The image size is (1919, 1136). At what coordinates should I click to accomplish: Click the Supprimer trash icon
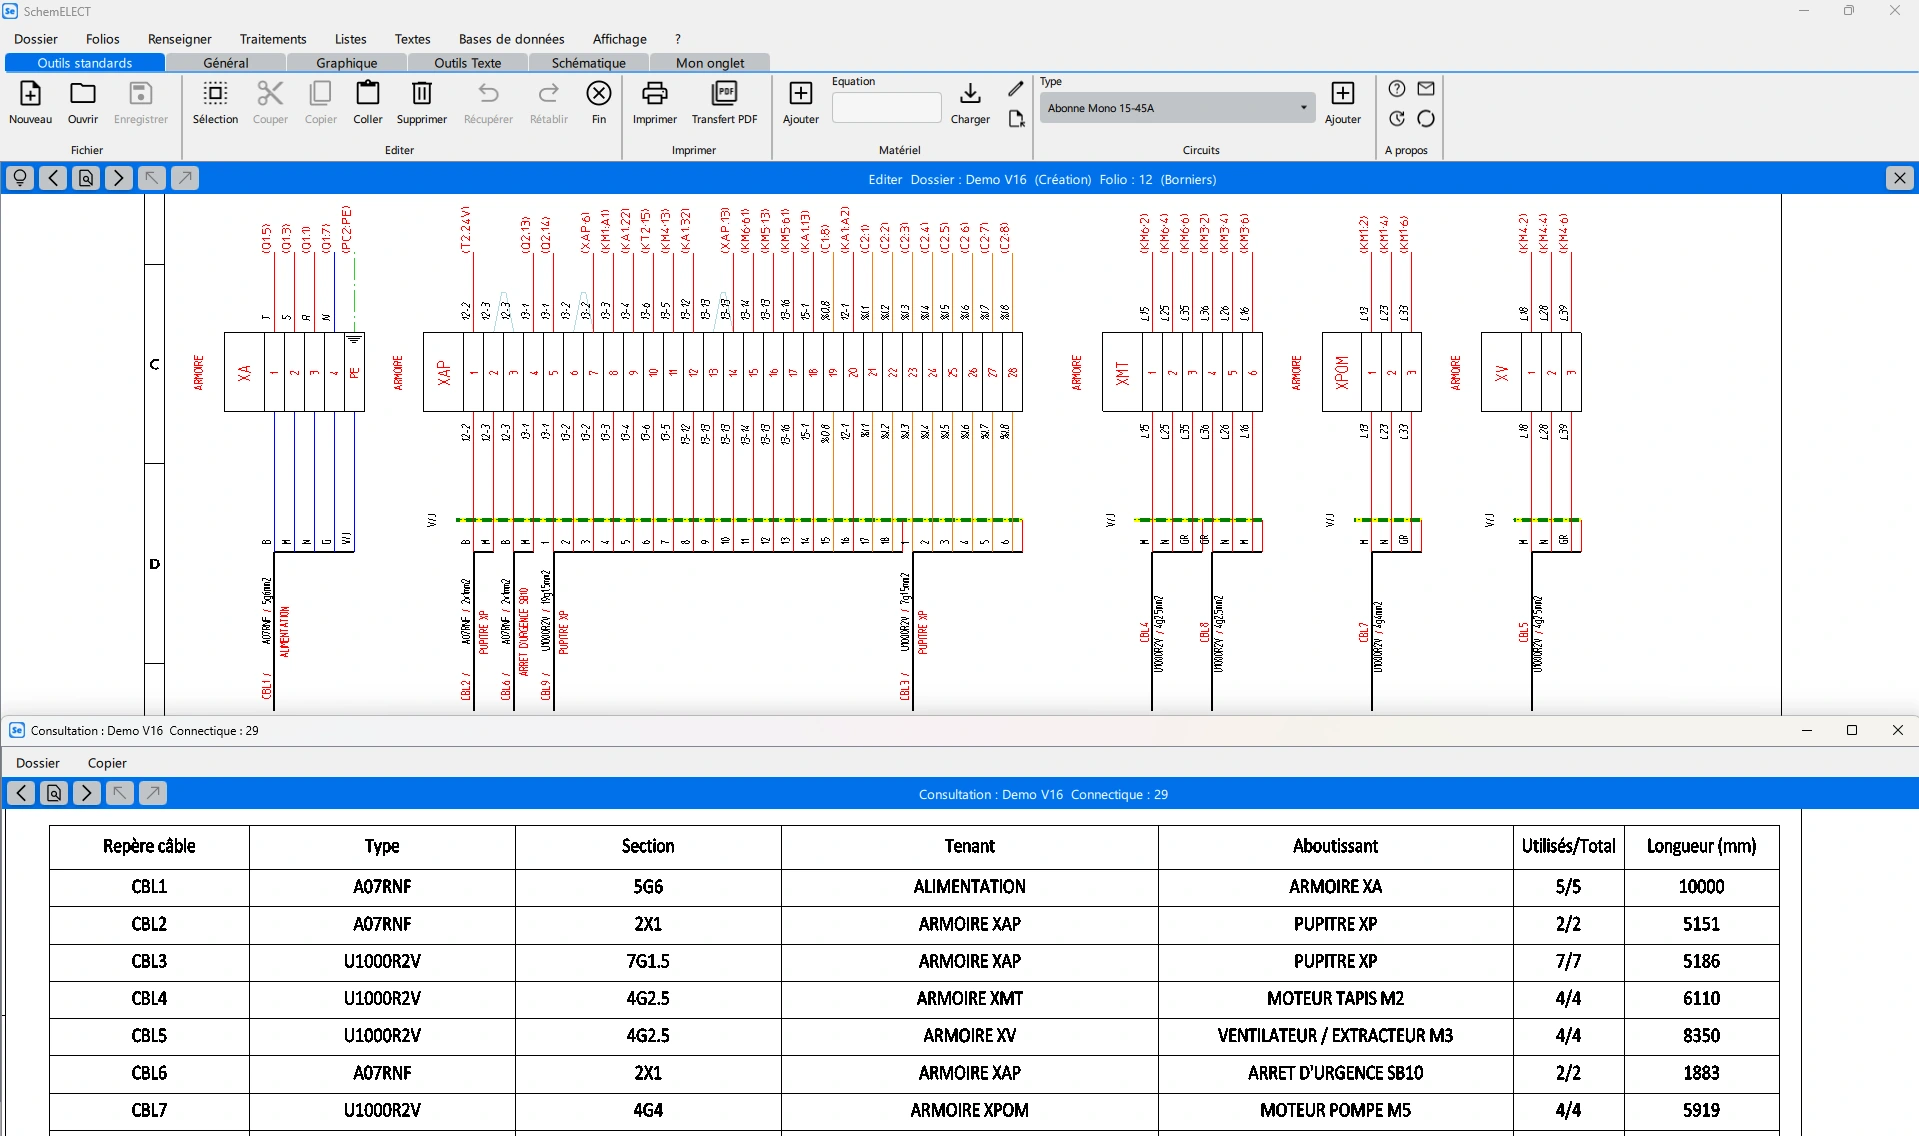(x=422, y=94)
